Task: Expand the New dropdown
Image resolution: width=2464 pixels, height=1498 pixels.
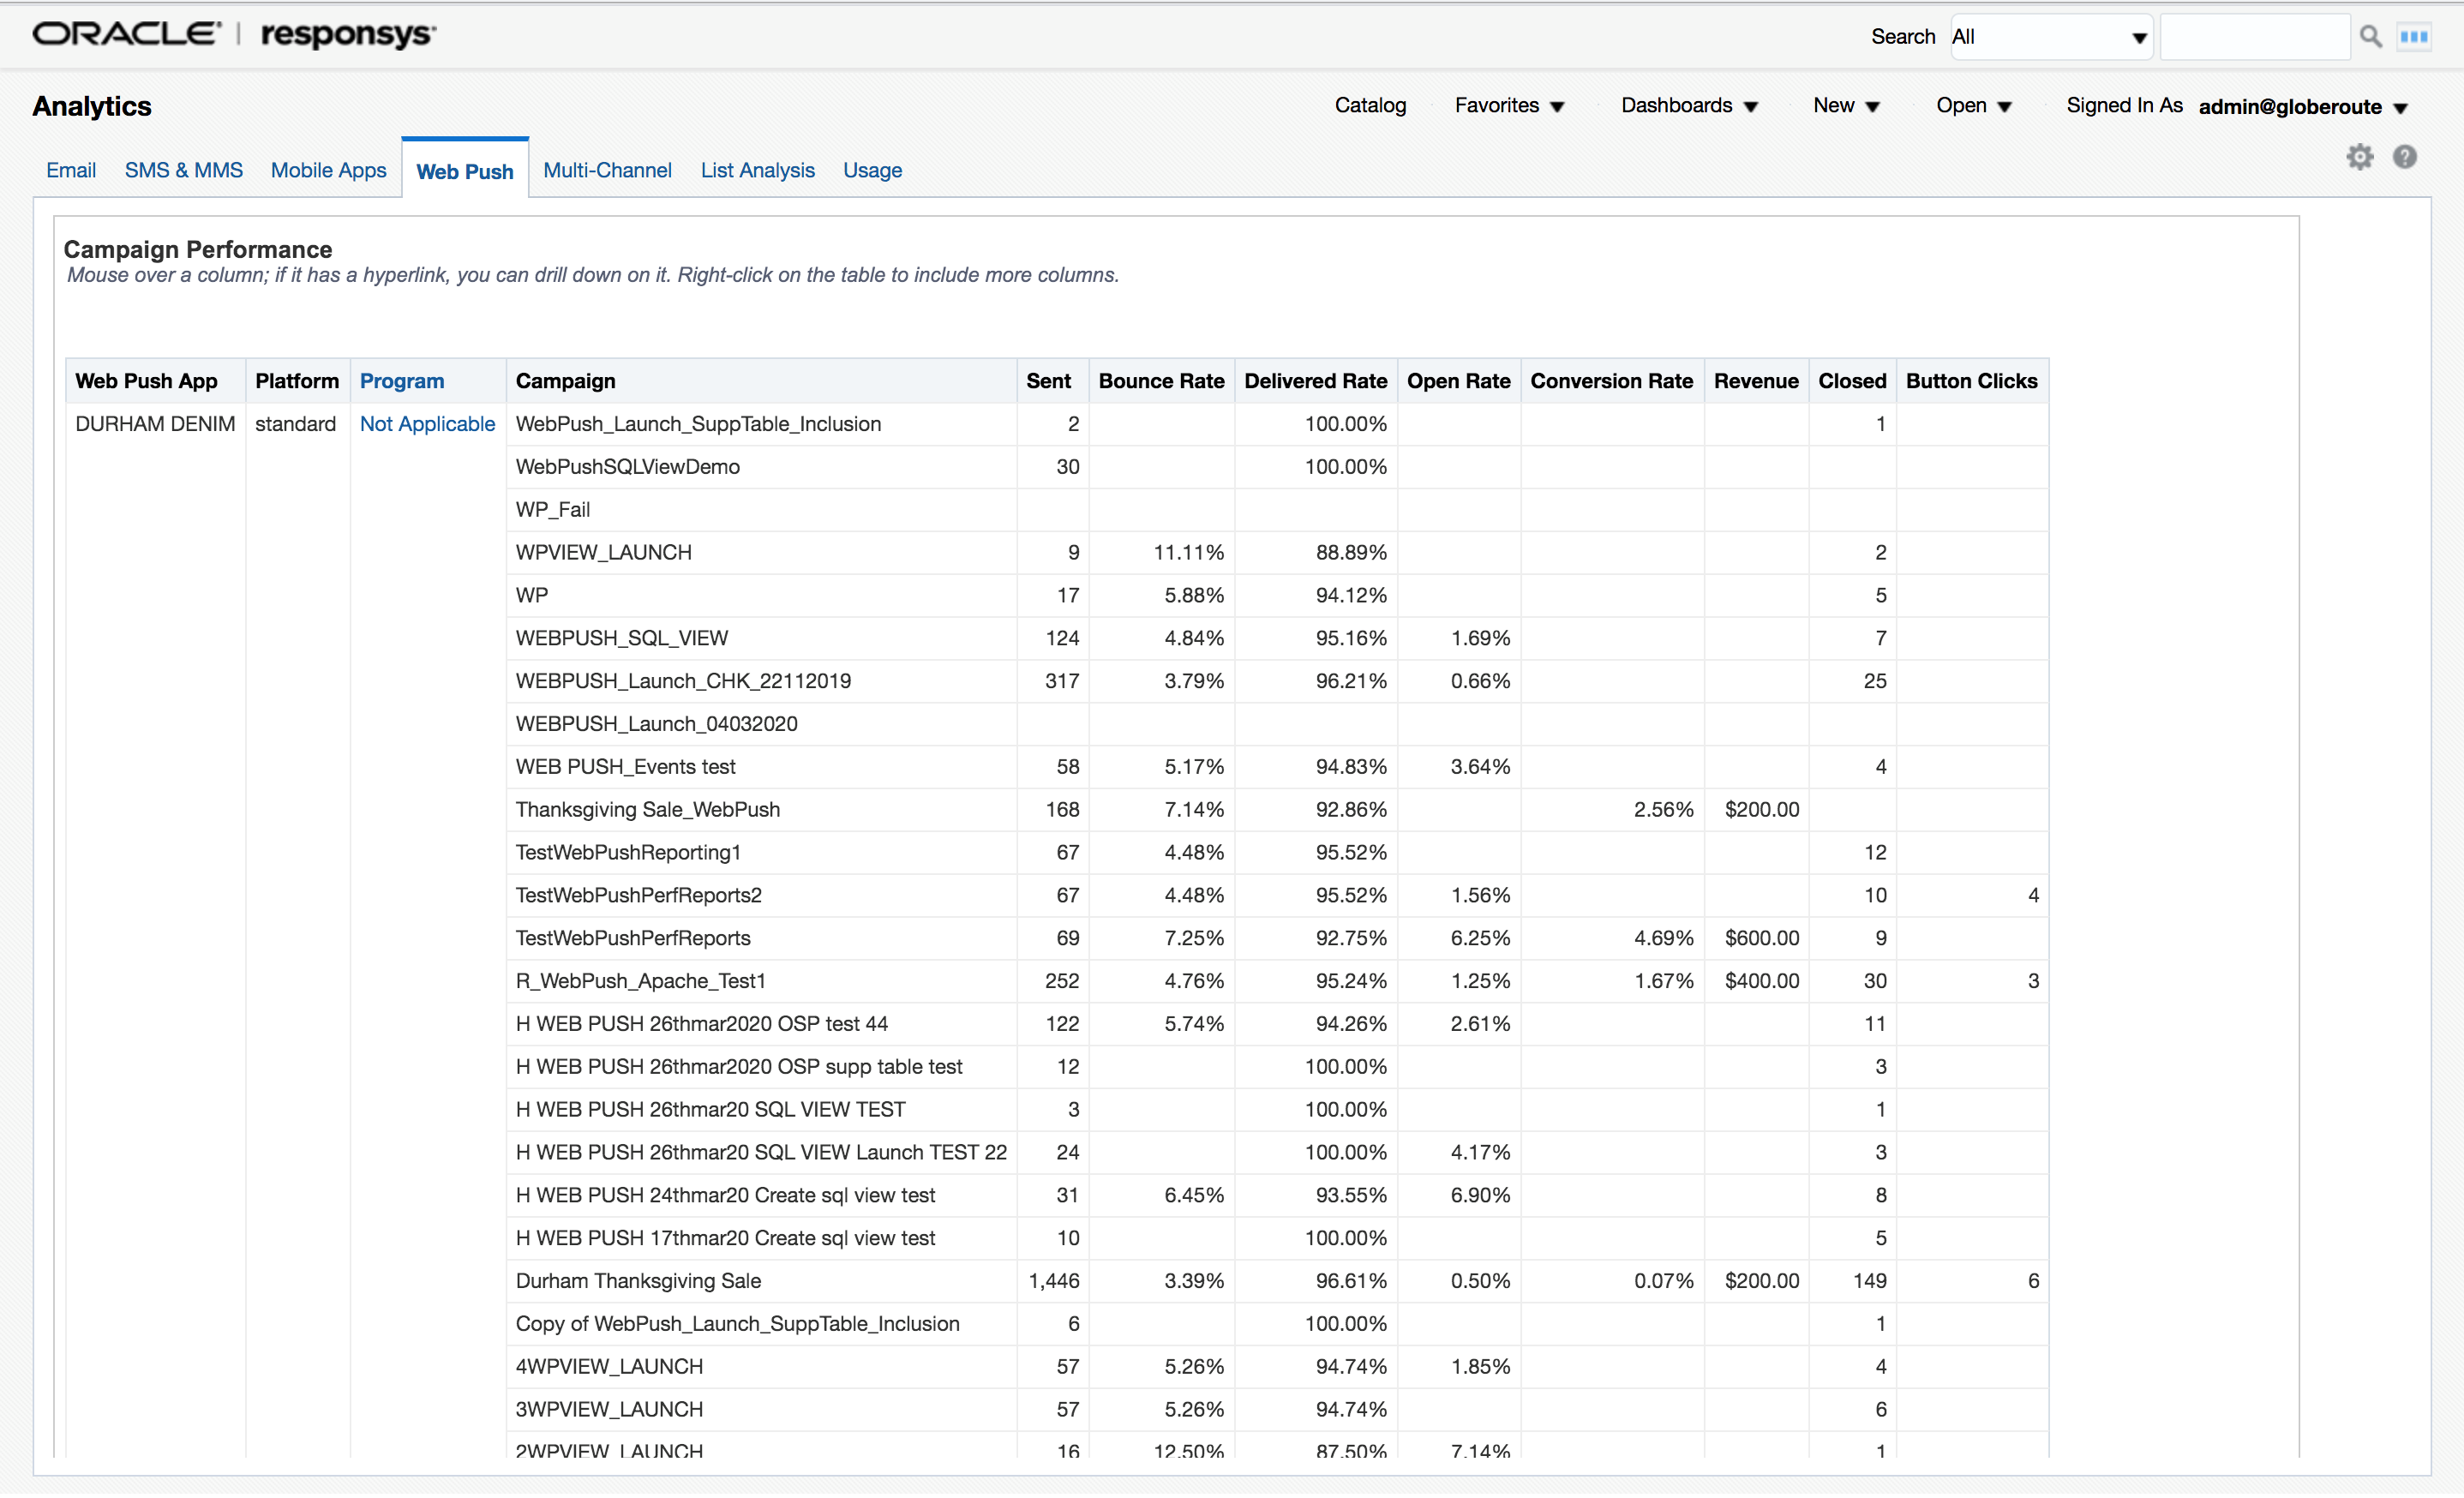Action: (x=1846, y=106)
